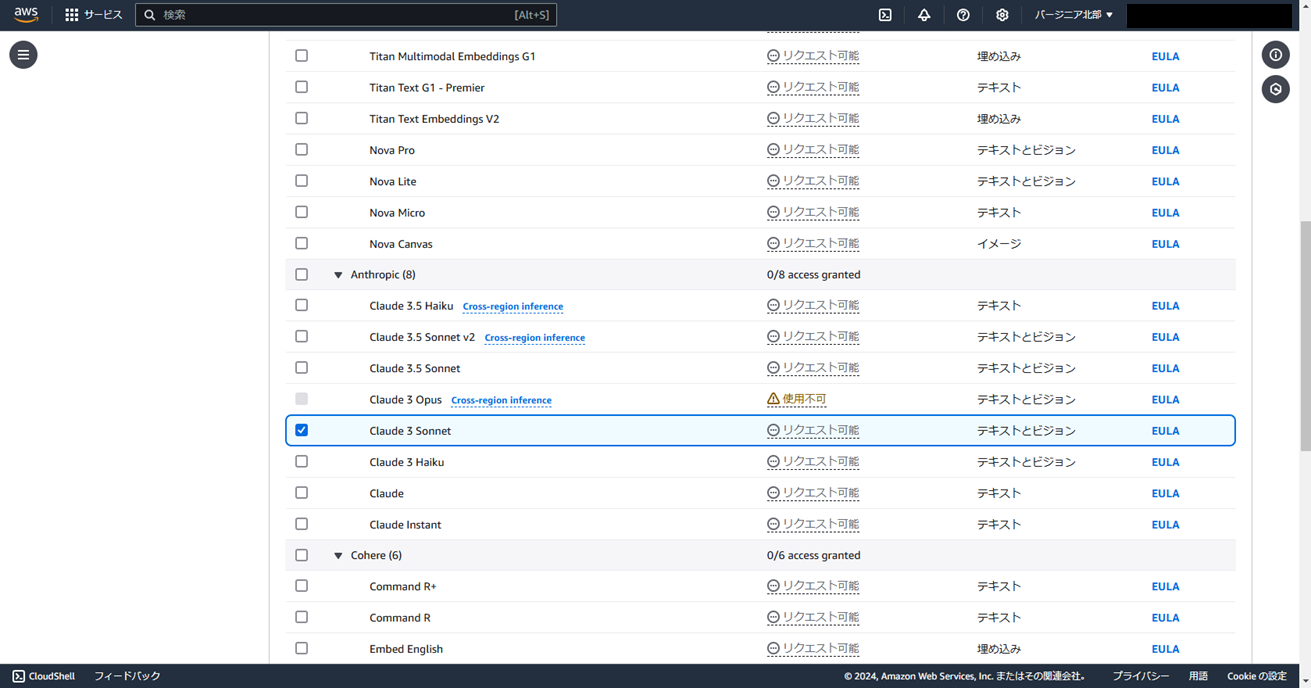Click the Claude 3.5 Sonnet model name
1311x688 pixels.
tap(415, 369)
